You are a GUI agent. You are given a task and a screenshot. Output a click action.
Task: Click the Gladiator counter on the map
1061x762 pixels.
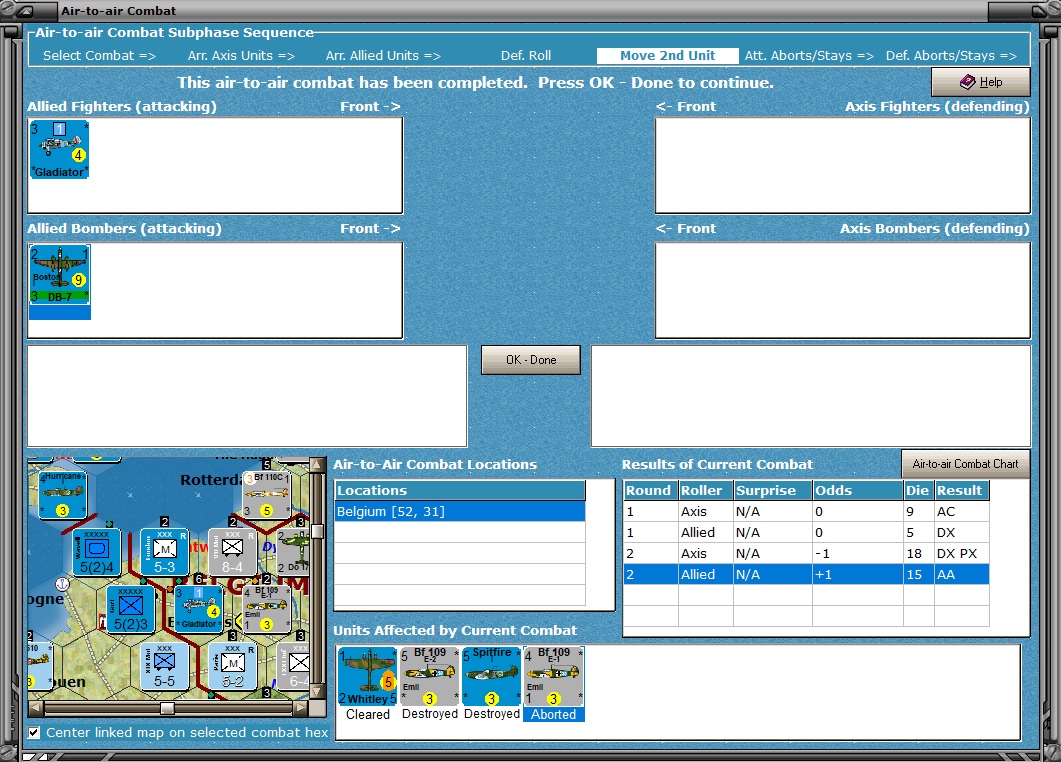click(199, 609)
